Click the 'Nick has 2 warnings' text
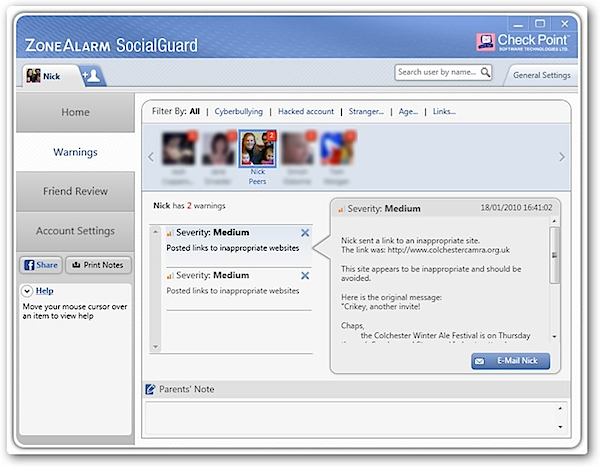 pyautogui.click(x=189, y=206)
